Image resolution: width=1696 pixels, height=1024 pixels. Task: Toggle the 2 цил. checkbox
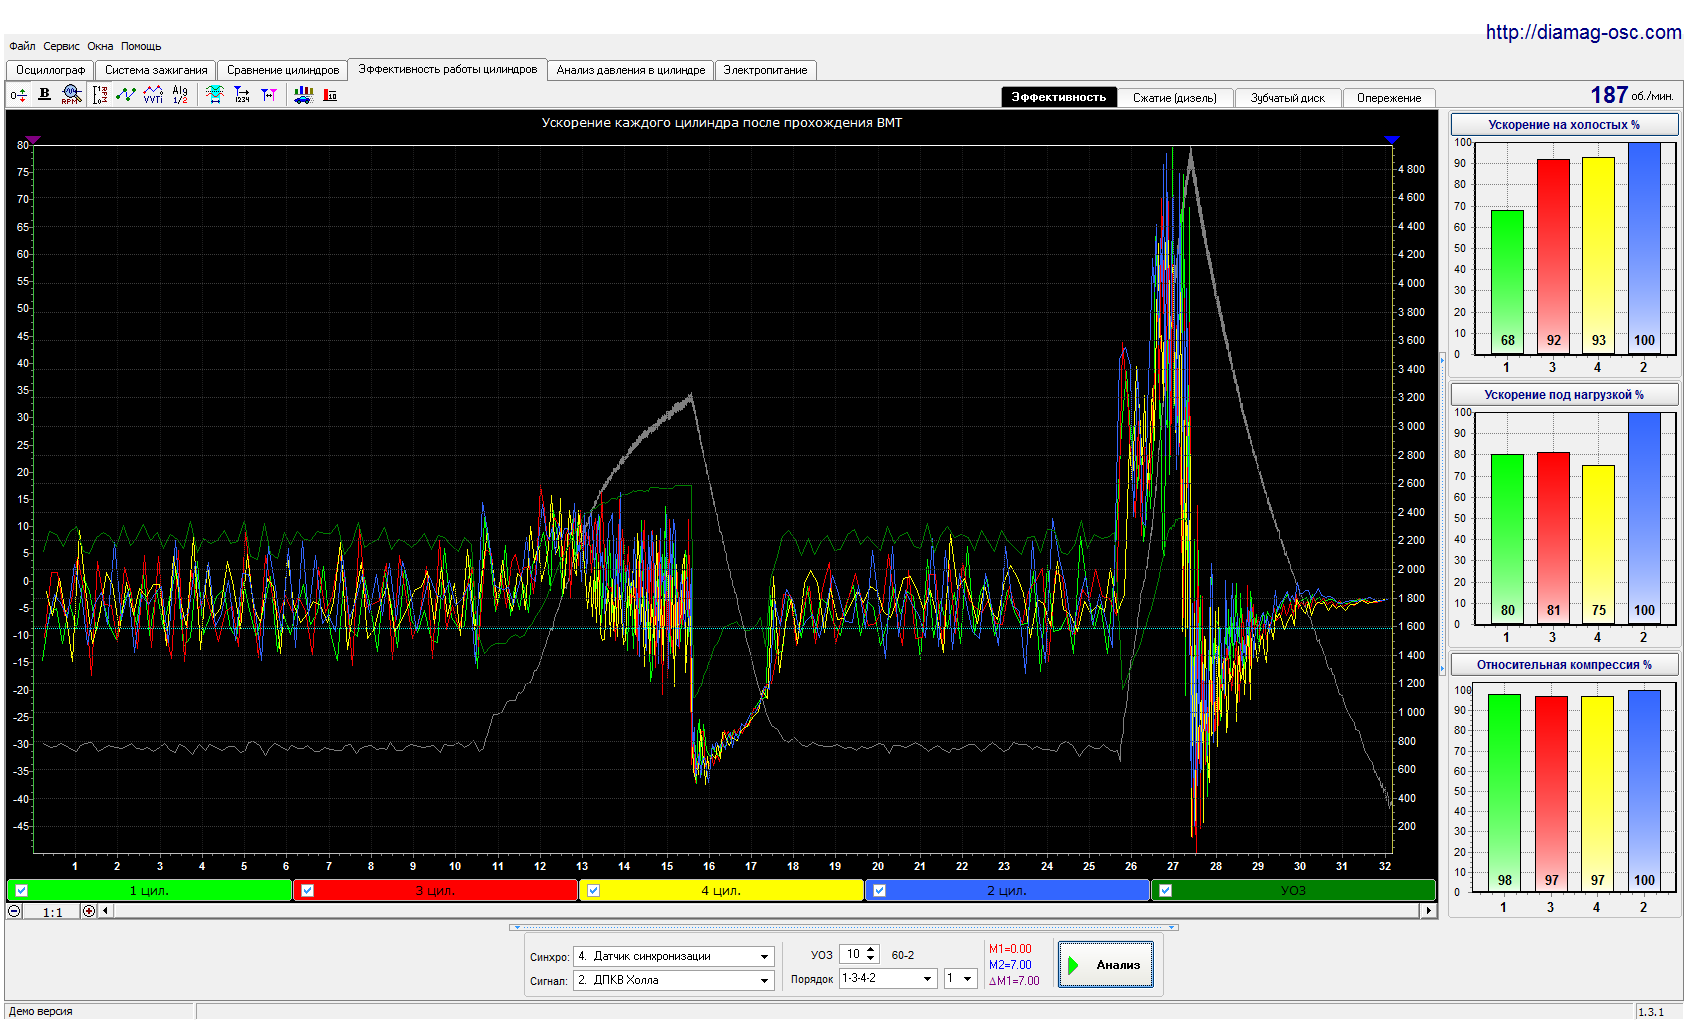tap(879, 890)
